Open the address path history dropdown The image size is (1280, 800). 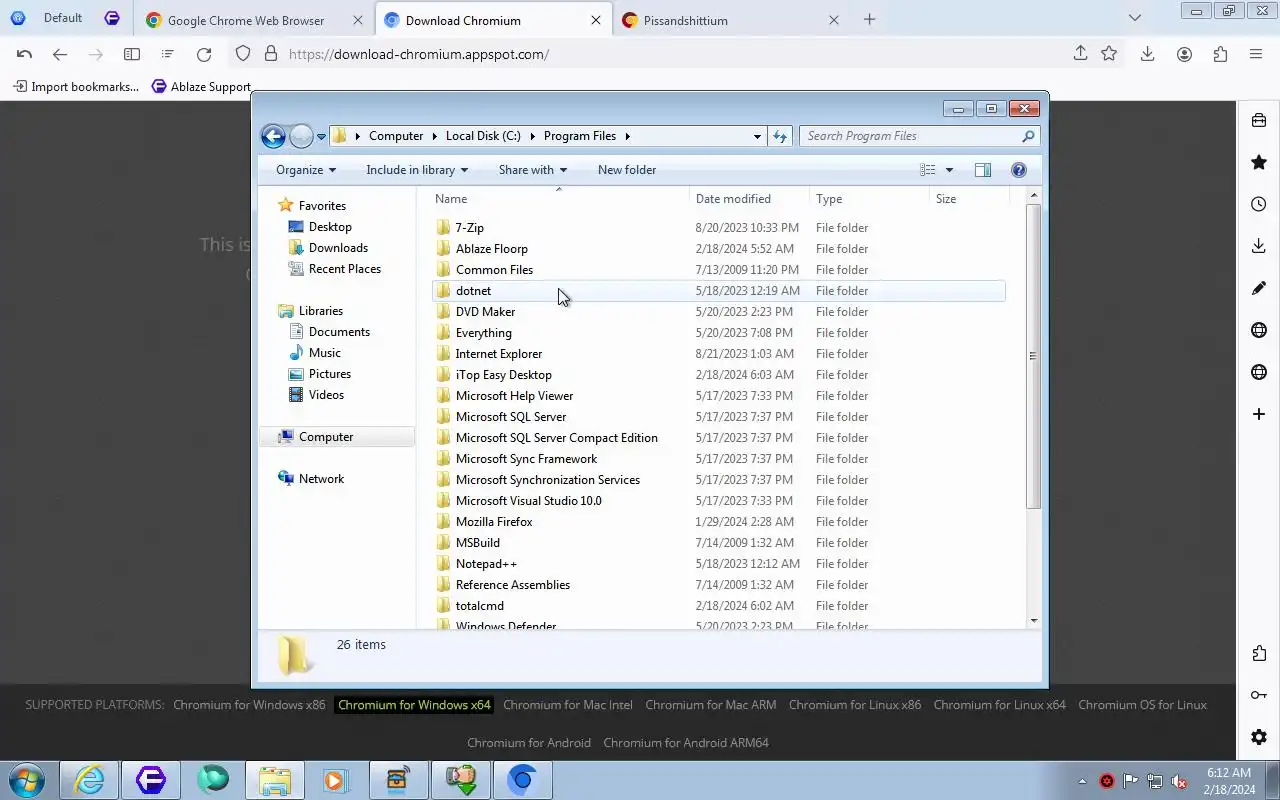[x=757, y=136]
